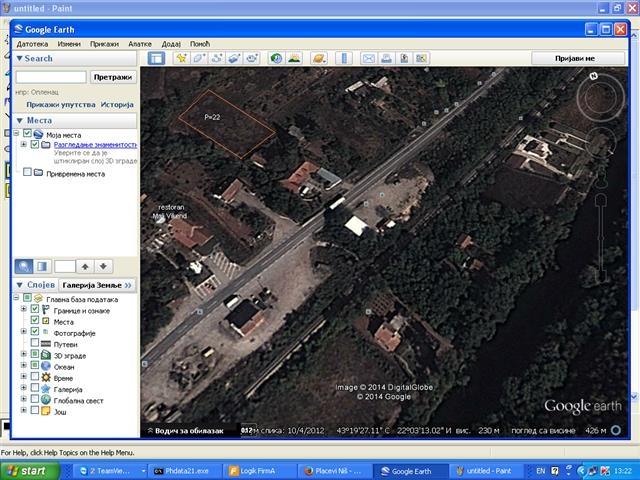Viewport: 640px width, 480px height.
Task: Open the Прикажи menu
Action: pos(104,44)
